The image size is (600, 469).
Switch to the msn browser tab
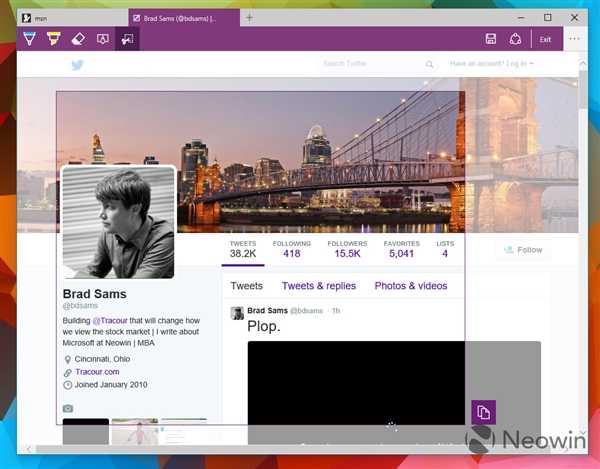70,17
